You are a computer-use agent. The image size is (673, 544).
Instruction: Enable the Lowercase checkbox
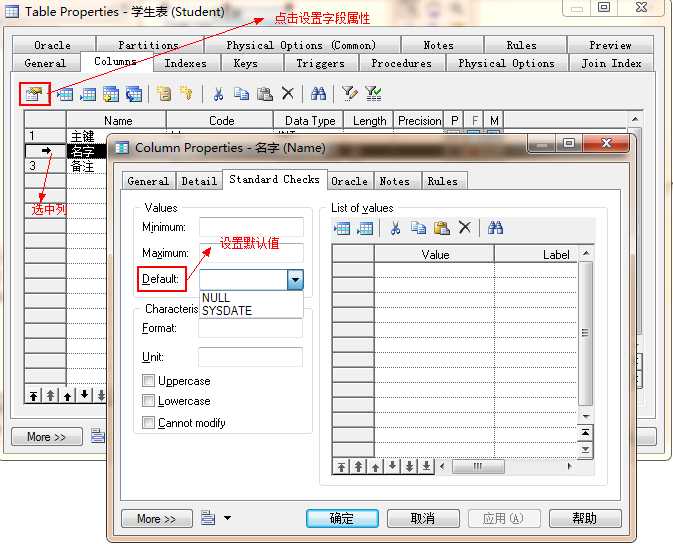(x=149, y=401)
